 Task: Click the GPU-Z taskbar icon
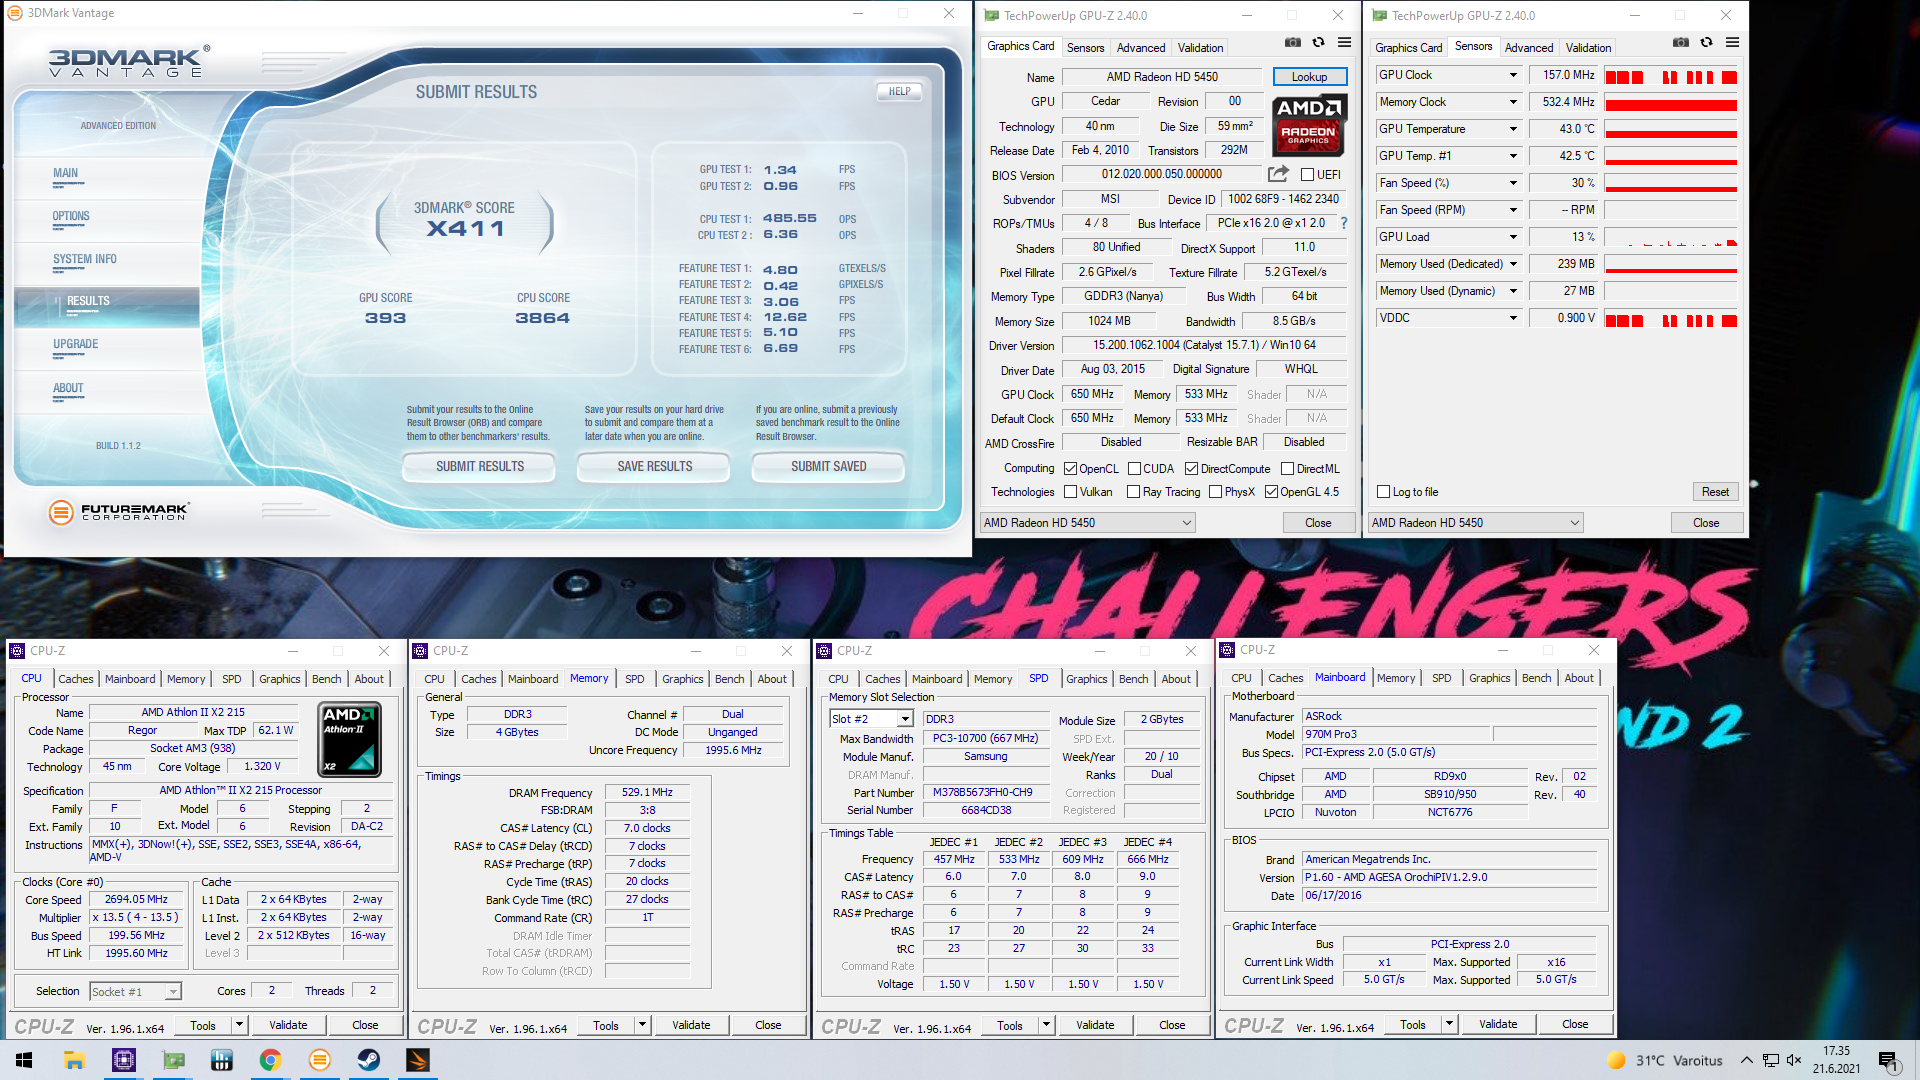(173, 1060)
